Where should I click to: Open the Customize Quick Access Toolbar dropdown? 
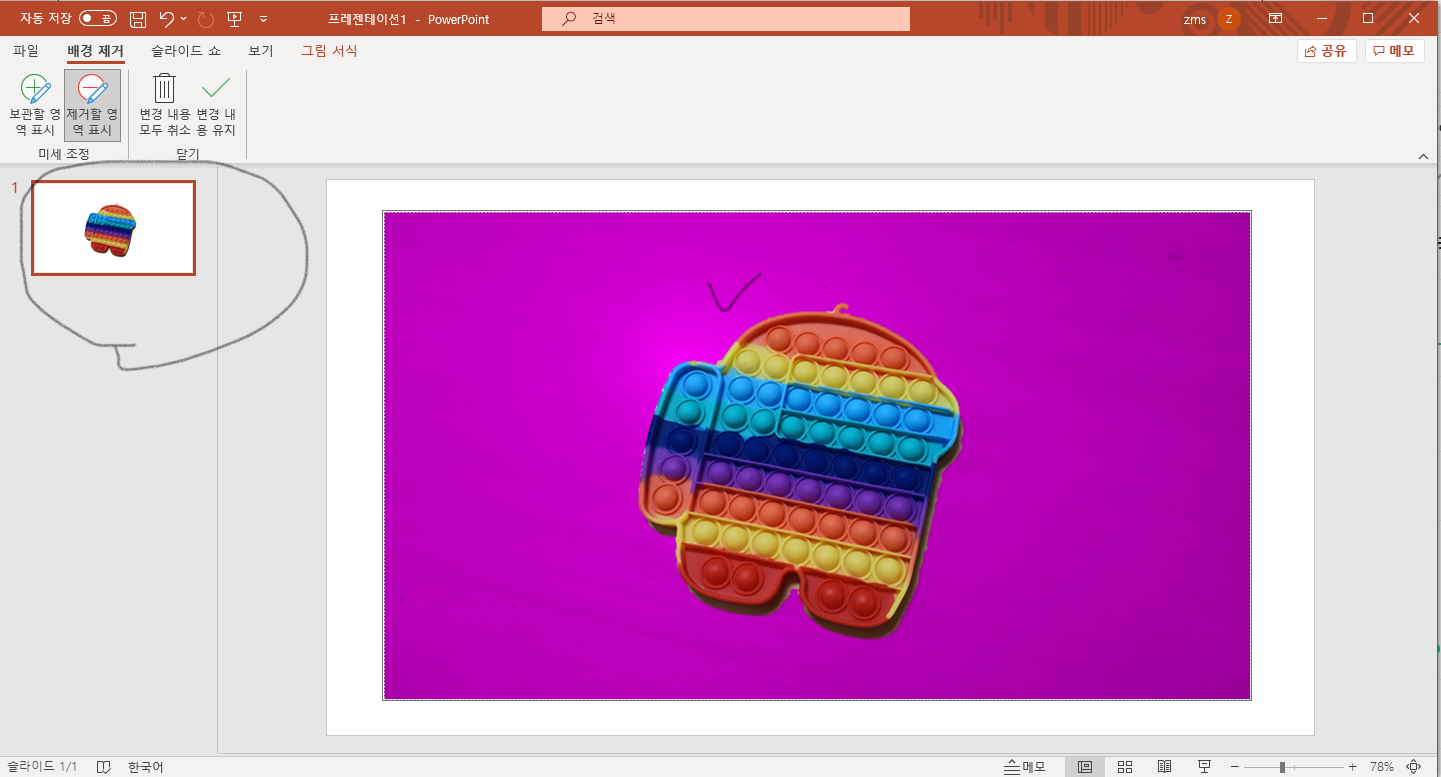263,19
